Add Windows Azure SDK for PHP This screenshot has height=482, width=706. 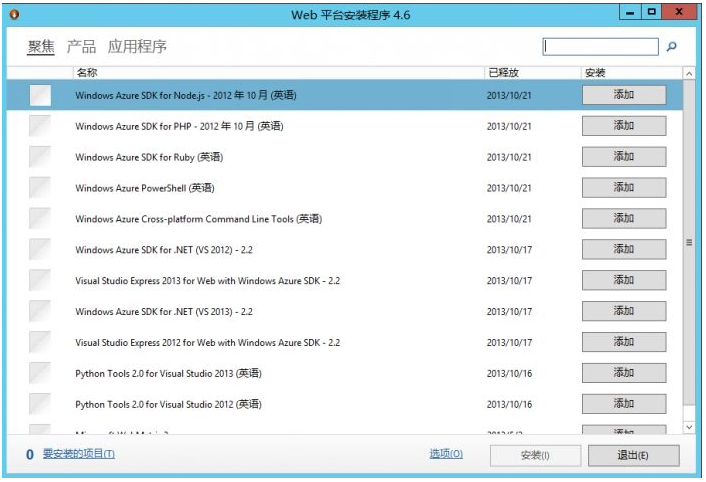point(624,126)
